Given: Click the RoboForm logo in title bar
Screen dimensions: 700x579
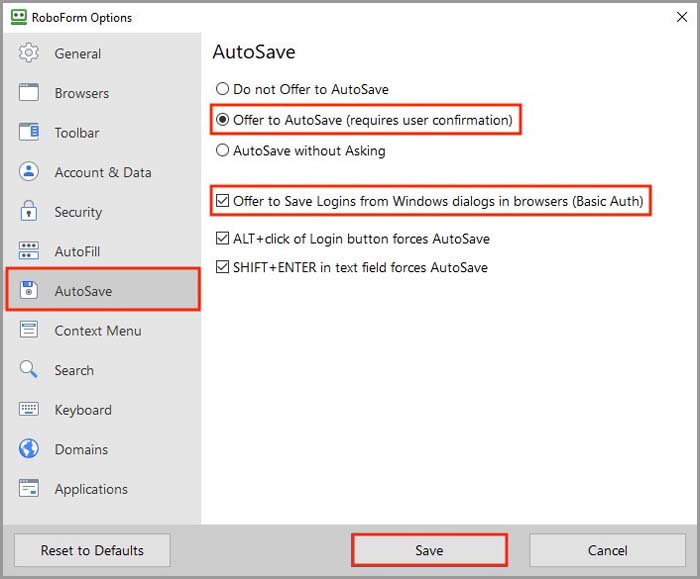Looking at the screenshot, I should pyautogui.click(x=19, y=17).
